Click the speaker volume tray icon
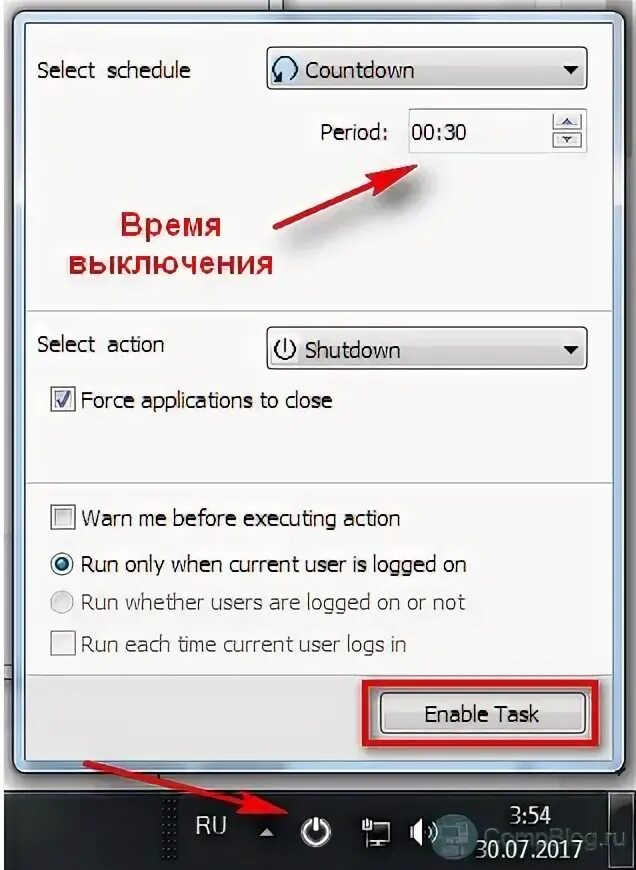636x870 pixels. (x=423, y=832)
